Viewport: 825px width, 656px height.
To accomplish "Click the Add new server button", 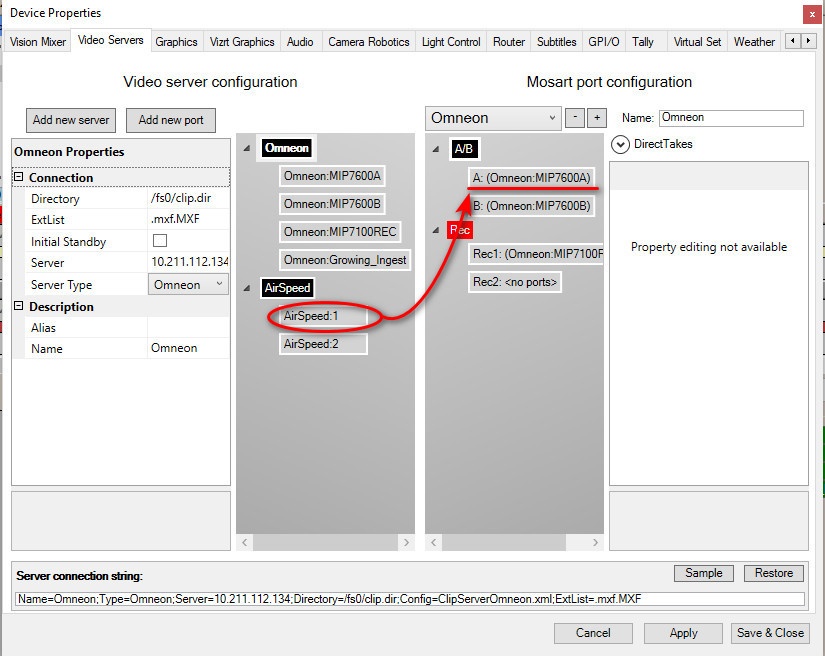I will pyautogui.click(x=70, y=120).
